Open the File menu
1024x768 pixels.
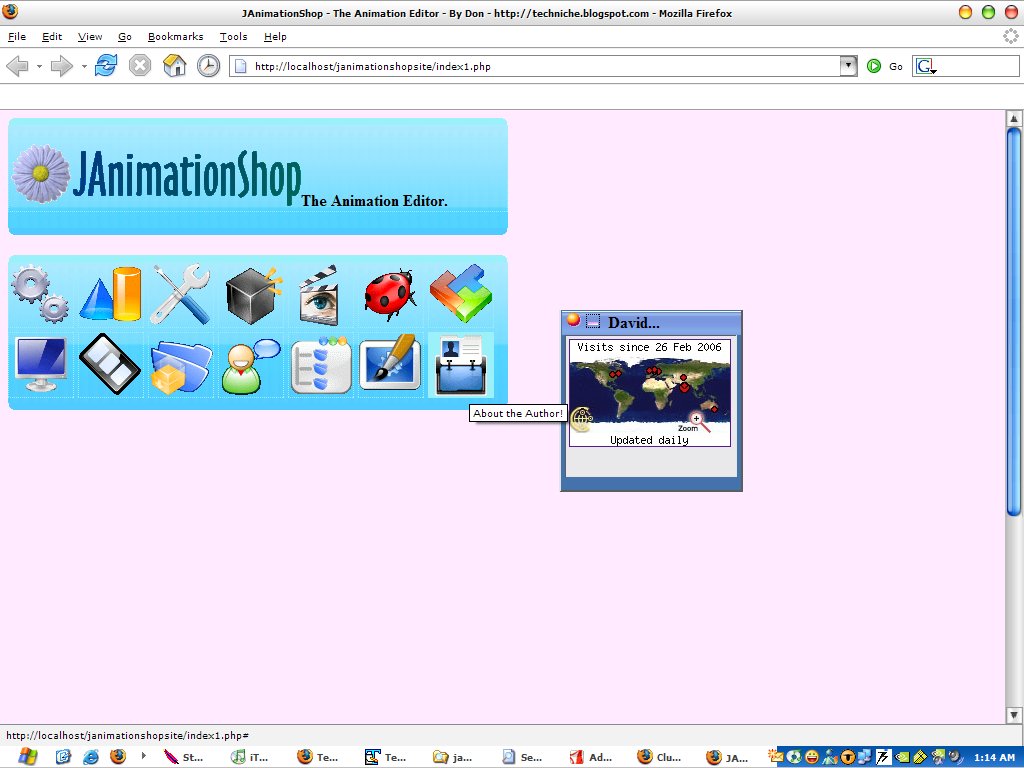pyautogui.click(x=17, y=37)
